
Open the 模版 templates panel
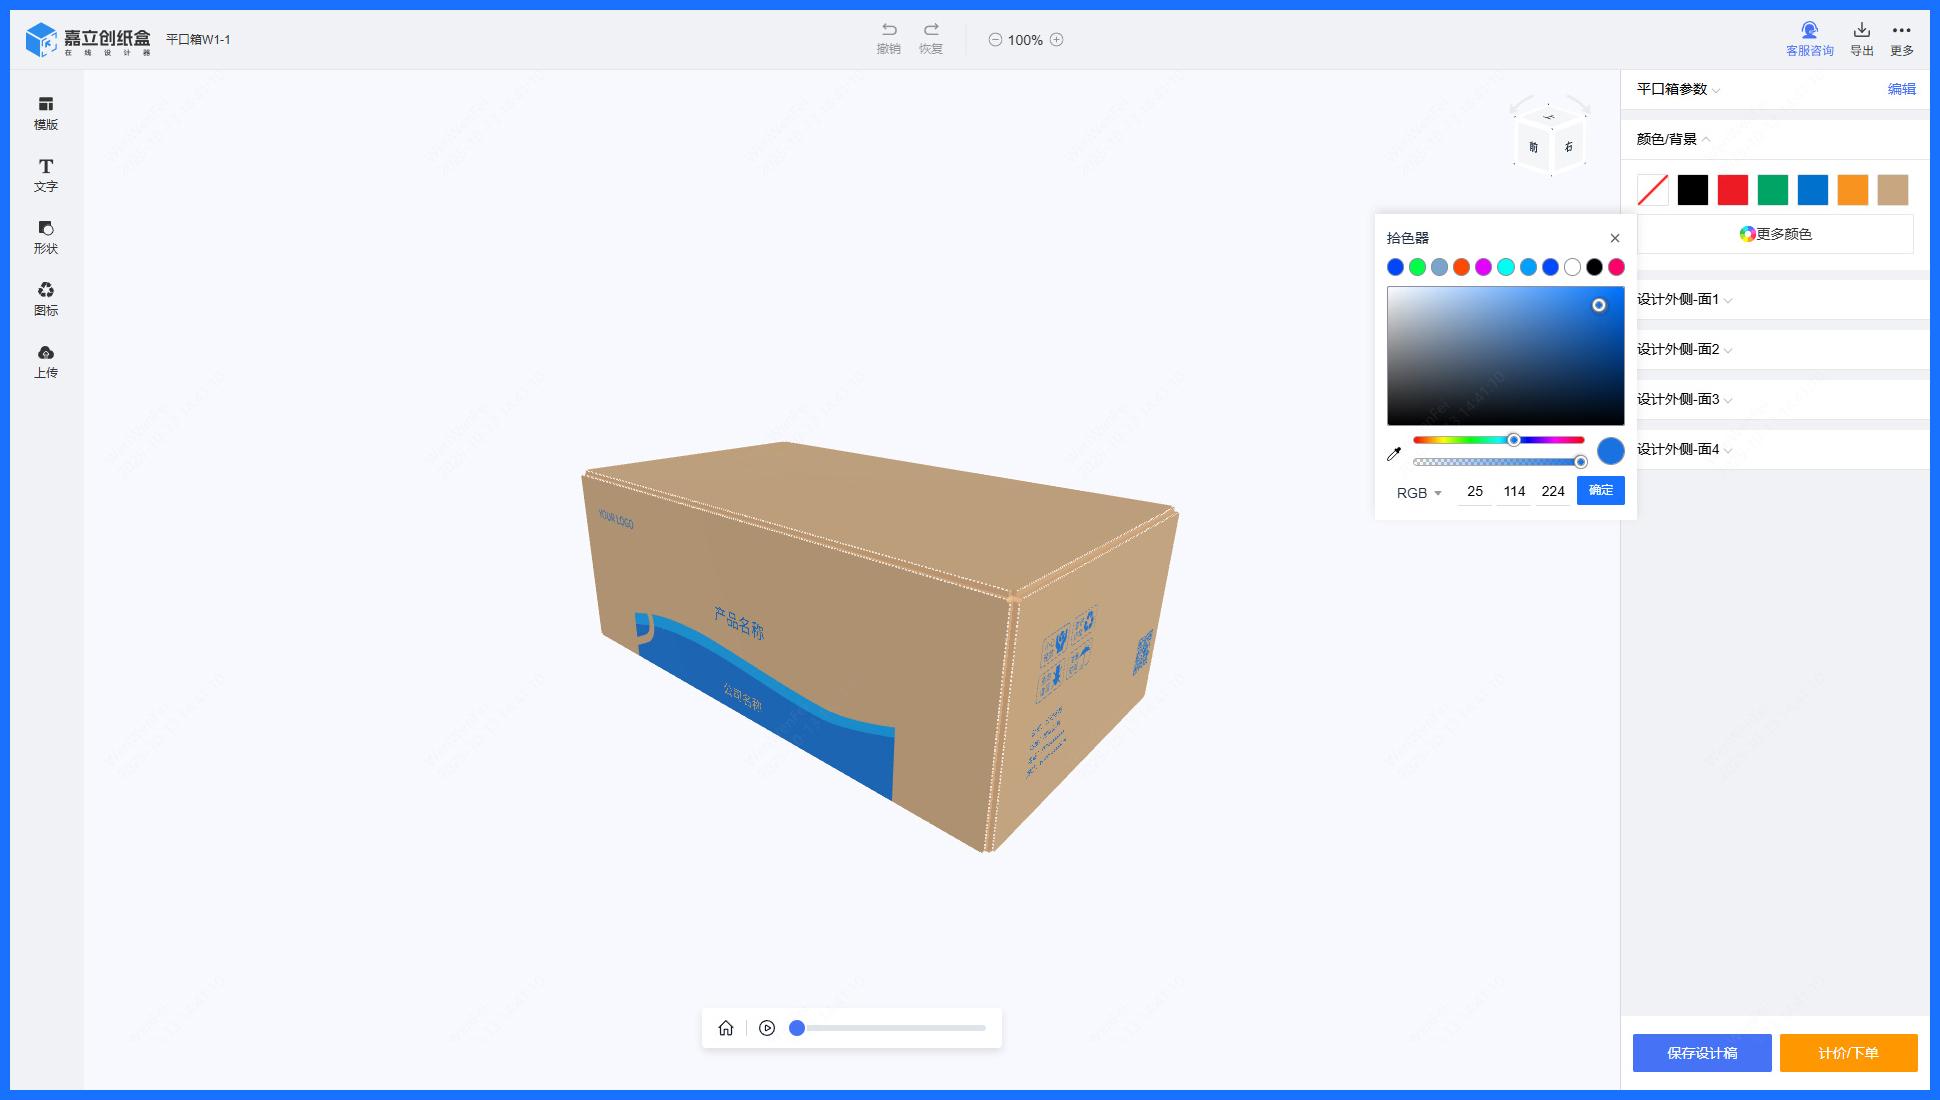tap(46, 112)
